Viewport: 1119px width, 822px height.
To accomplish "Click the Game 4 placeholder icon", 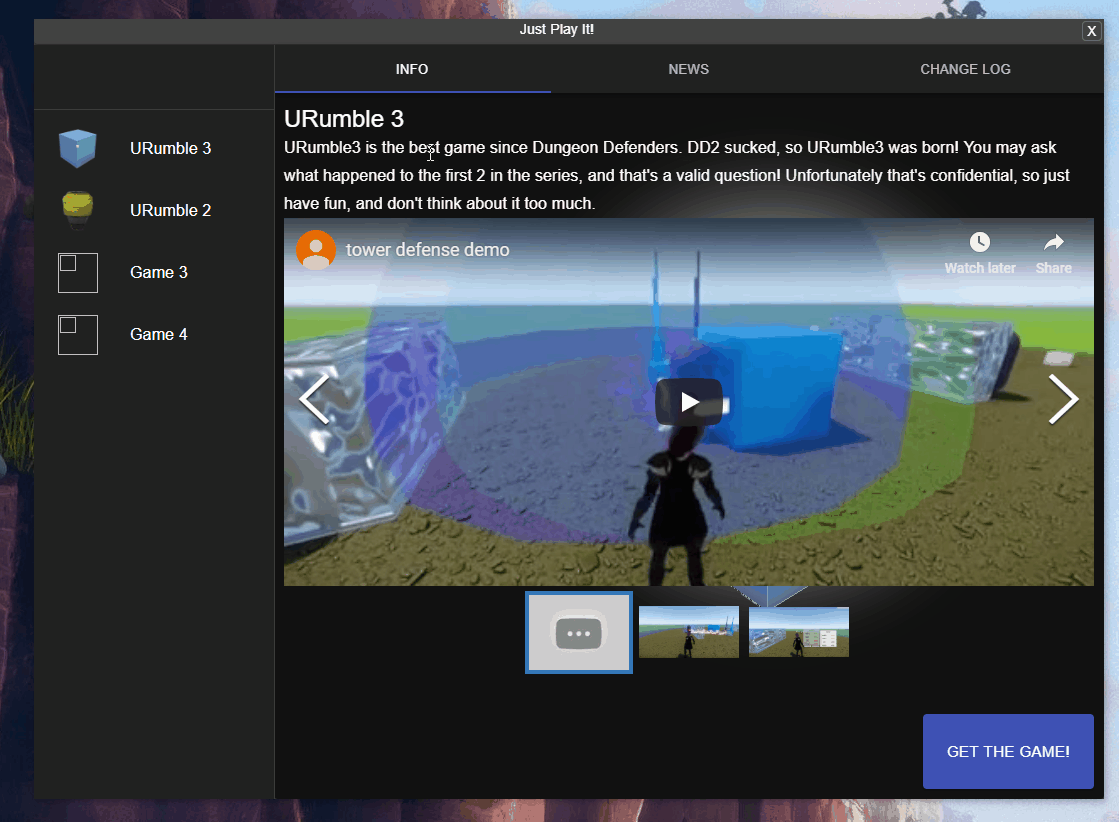I will (x=78, y=335).
